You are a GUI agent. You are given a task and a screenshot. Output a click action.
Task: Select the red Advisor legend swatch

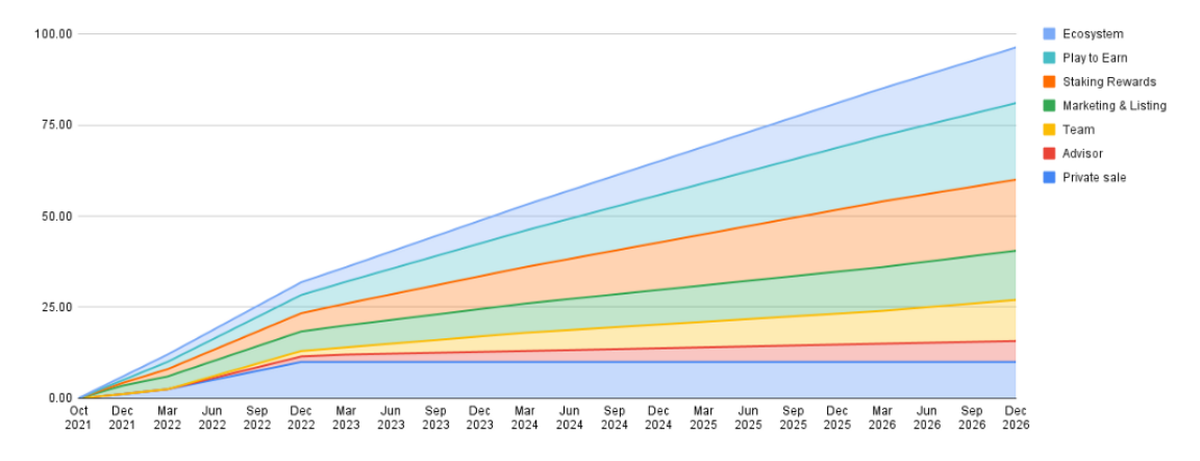pyautogui.click(x=1049, y=154)
